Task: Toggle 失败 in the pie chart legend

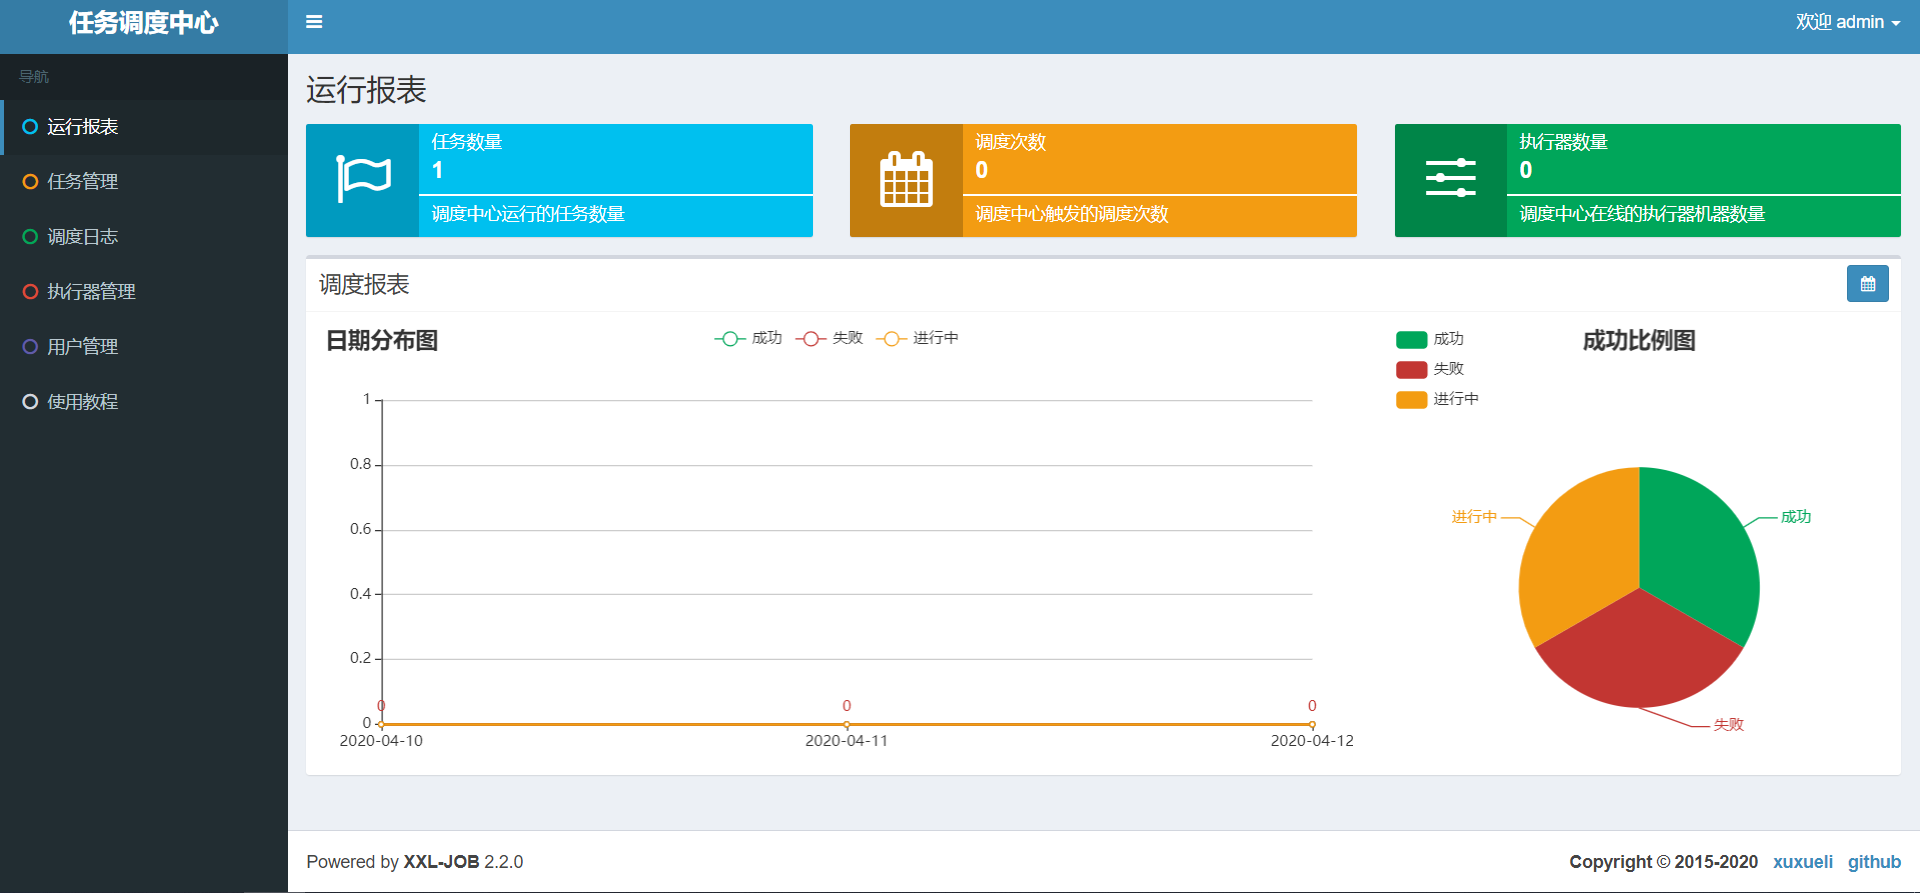Action: point(1430,369)
